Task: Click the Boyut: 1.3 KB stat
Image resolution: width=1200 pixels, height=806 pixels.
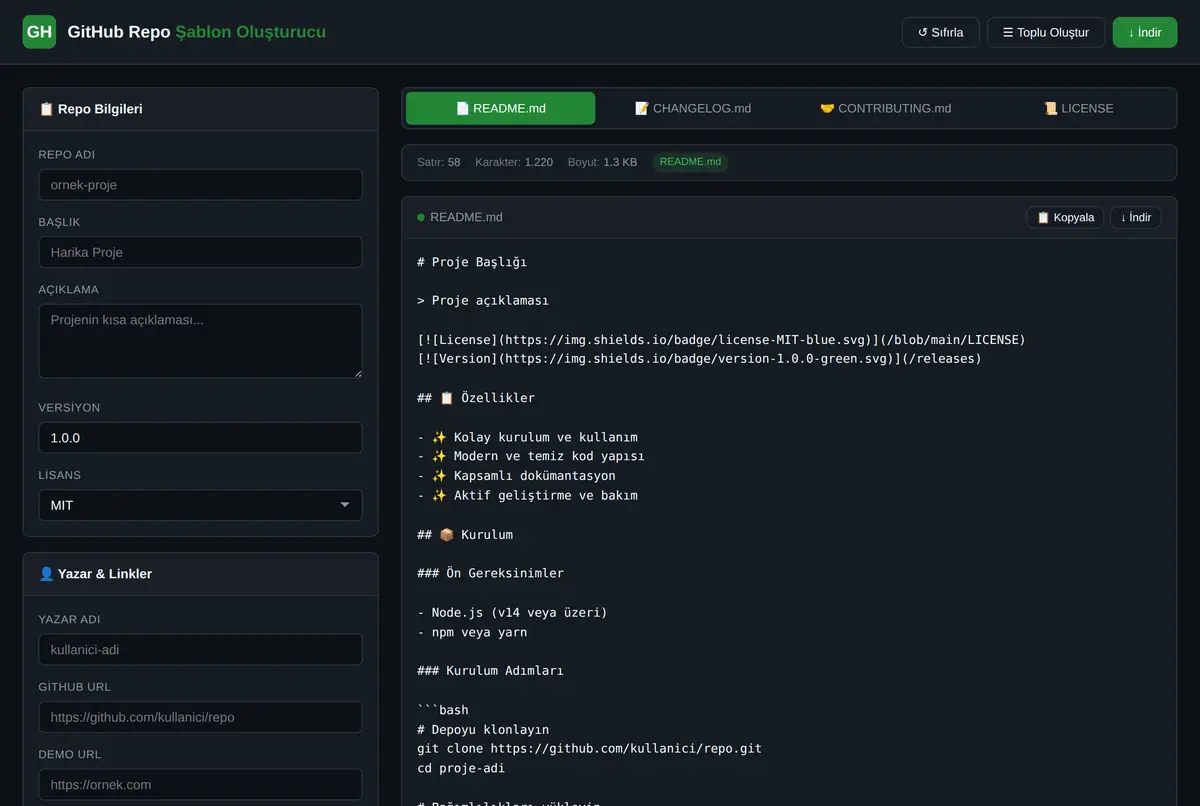Action: point(602,162)
